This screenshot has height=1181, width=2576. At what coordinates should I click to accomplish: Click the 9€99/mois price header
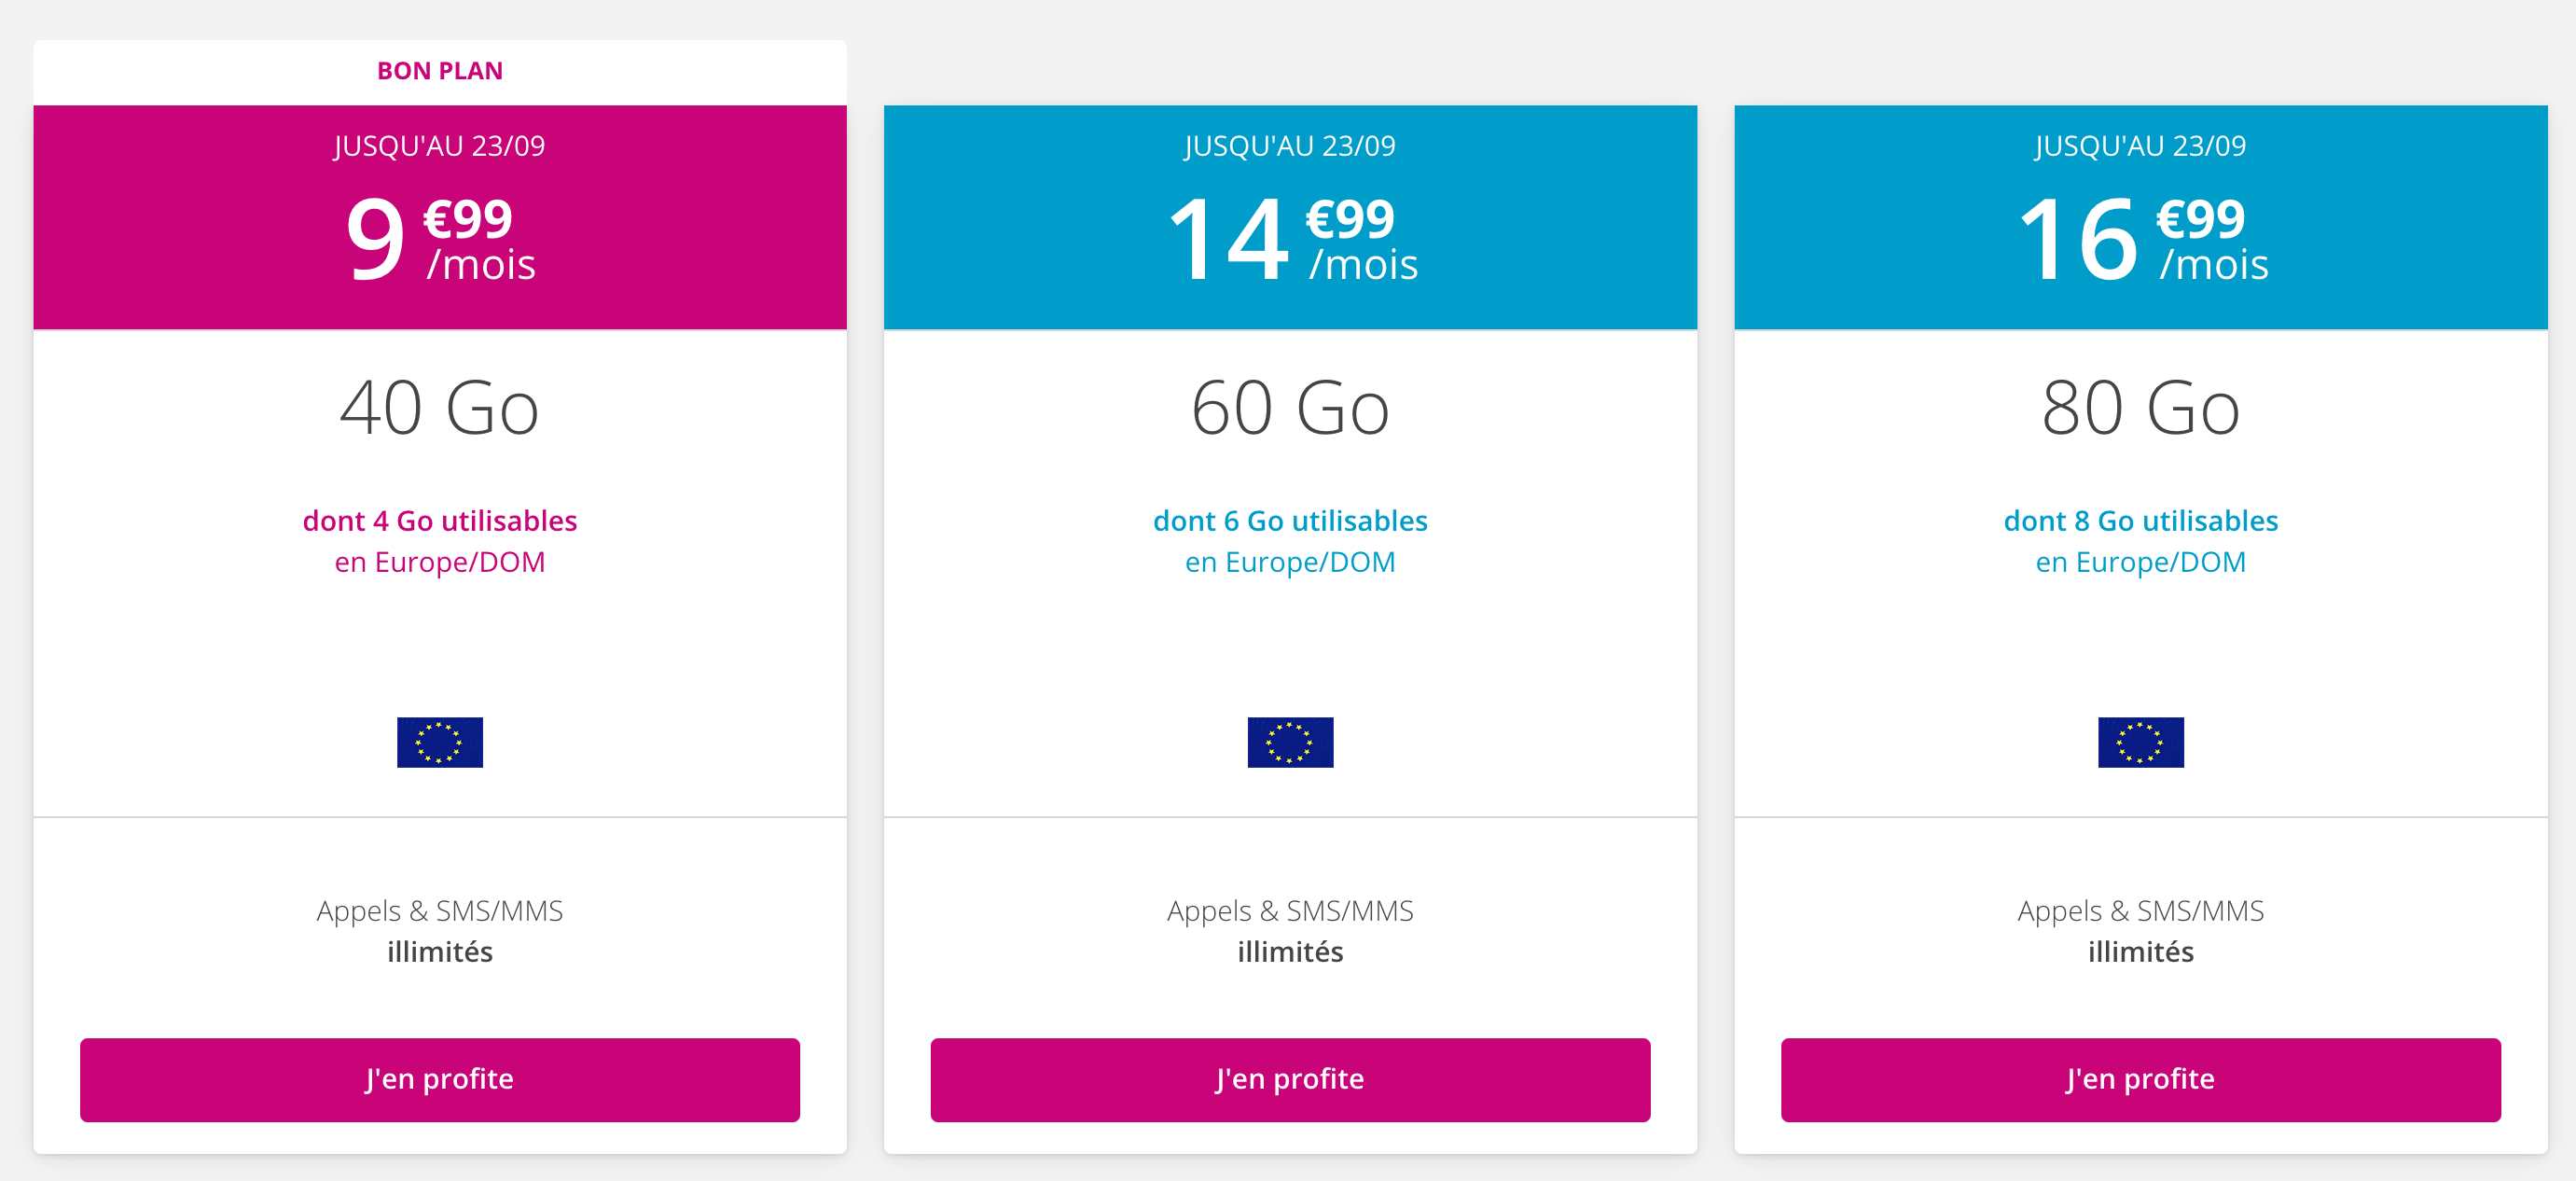tap(440, 238)
